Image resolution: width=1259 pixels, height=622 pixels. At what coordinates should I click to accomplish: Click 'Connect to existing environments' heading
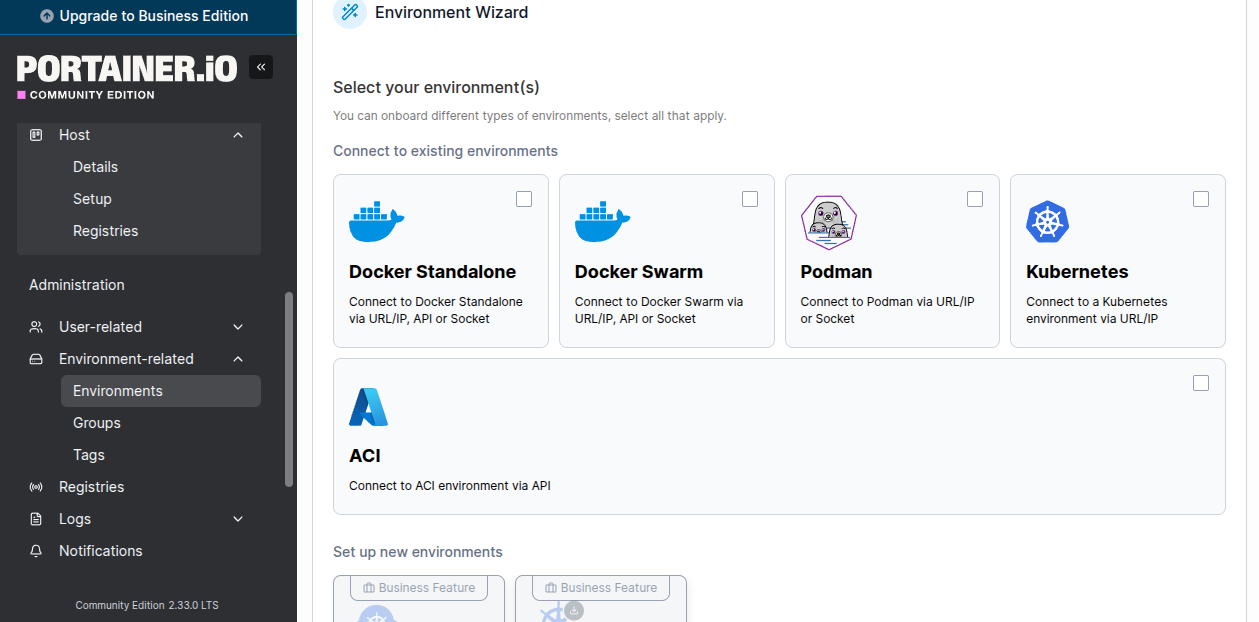(x=445, y=151)
